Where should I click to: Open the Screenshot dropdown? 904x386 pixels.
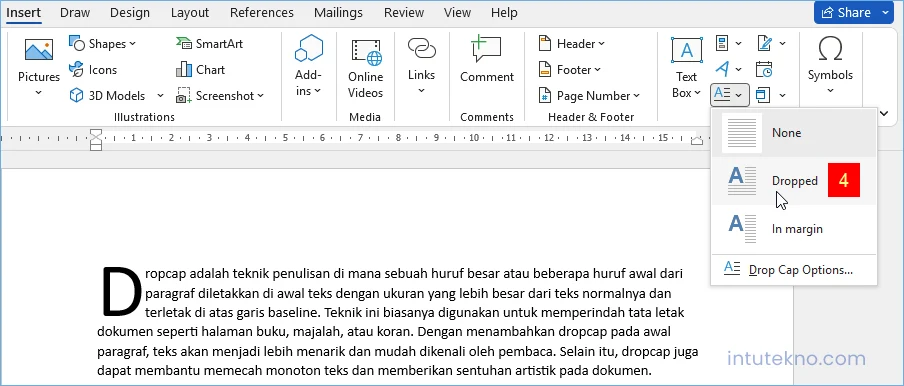point(220,96)
